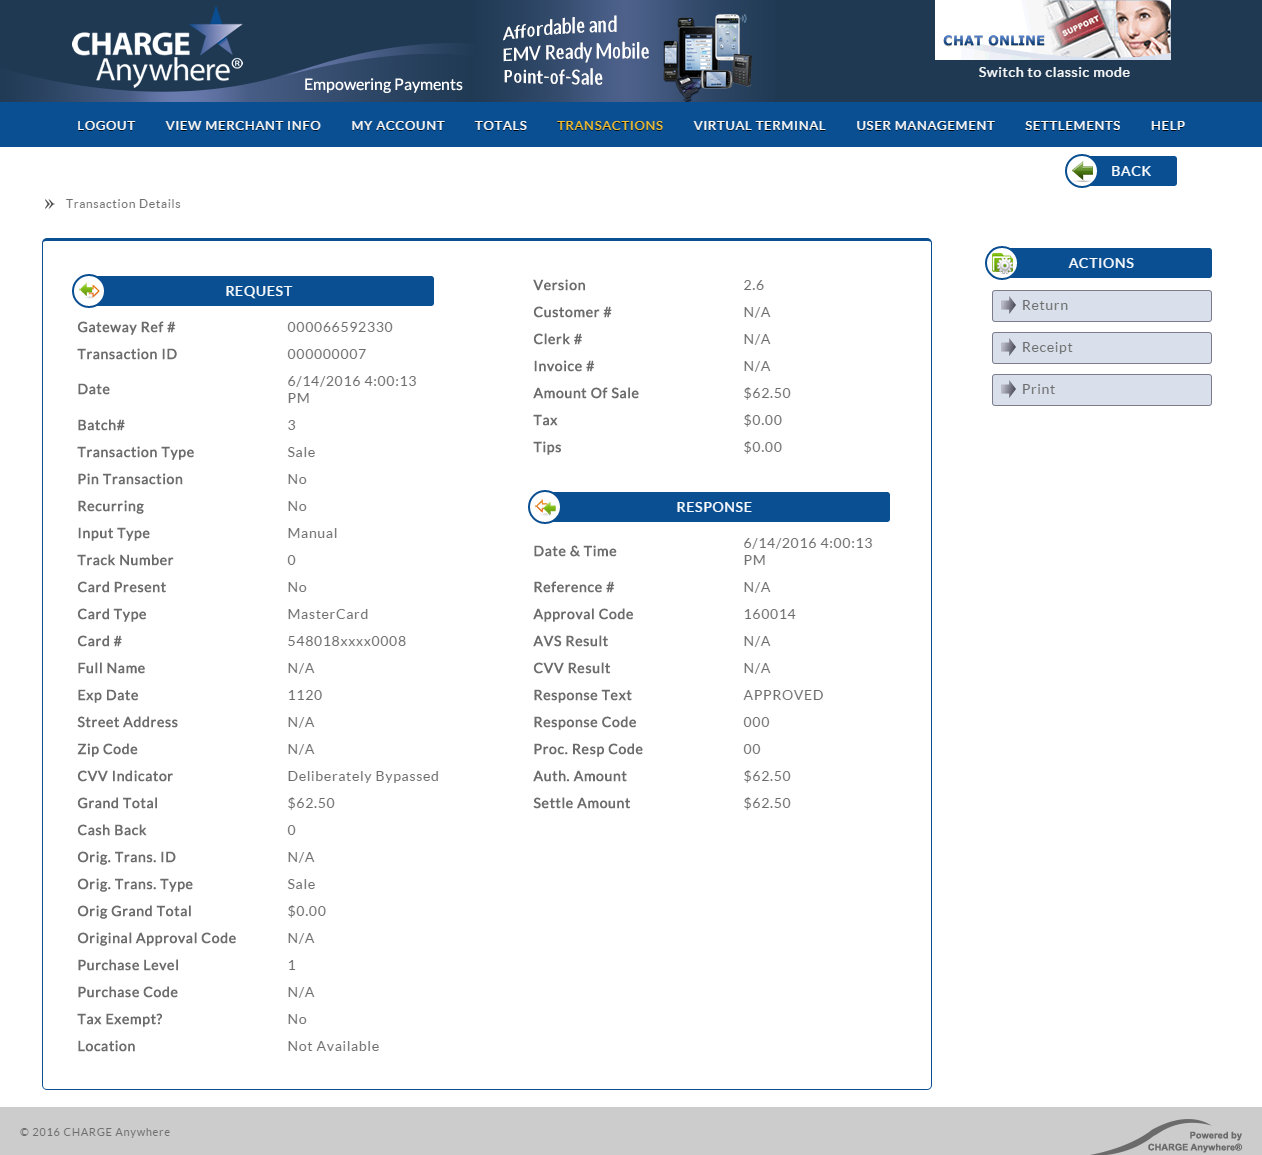The width and height of the screenshot is (1262, 1155).
Task: Open the Settlements menu item
Action: [1072, 125]
